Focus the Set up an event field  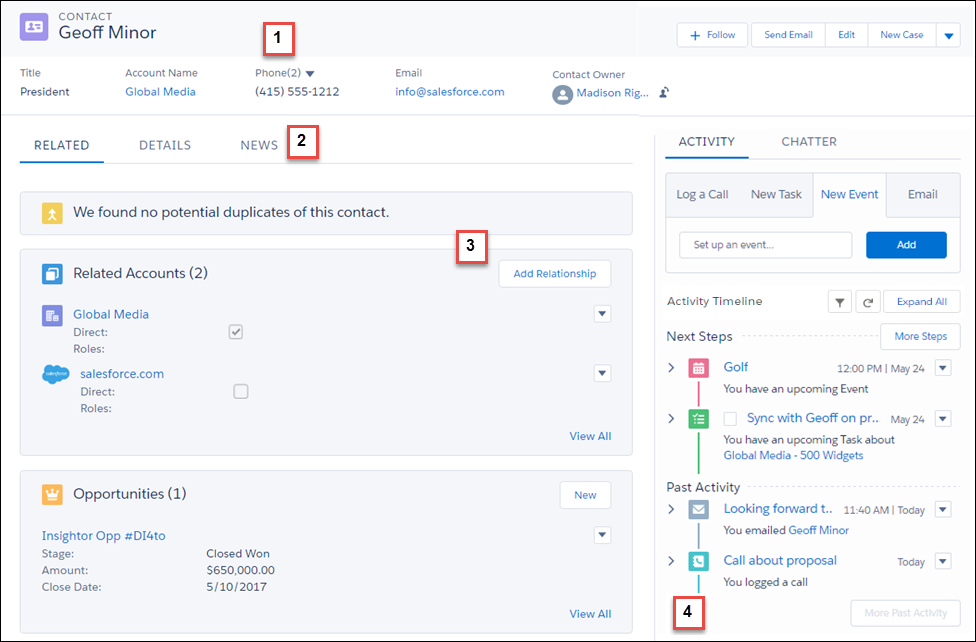tap(766, 245)
